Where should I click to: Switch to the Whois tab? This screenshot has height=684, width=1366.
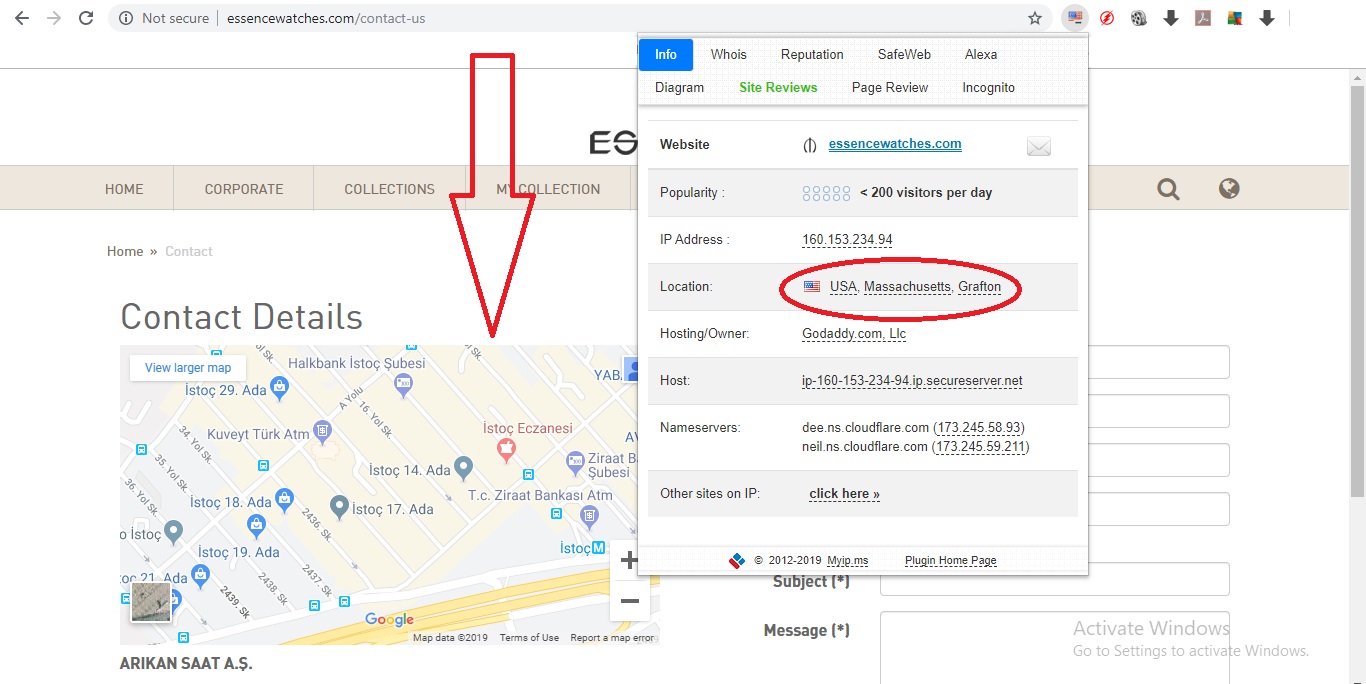pyautogui.click(x=729, y=54)
